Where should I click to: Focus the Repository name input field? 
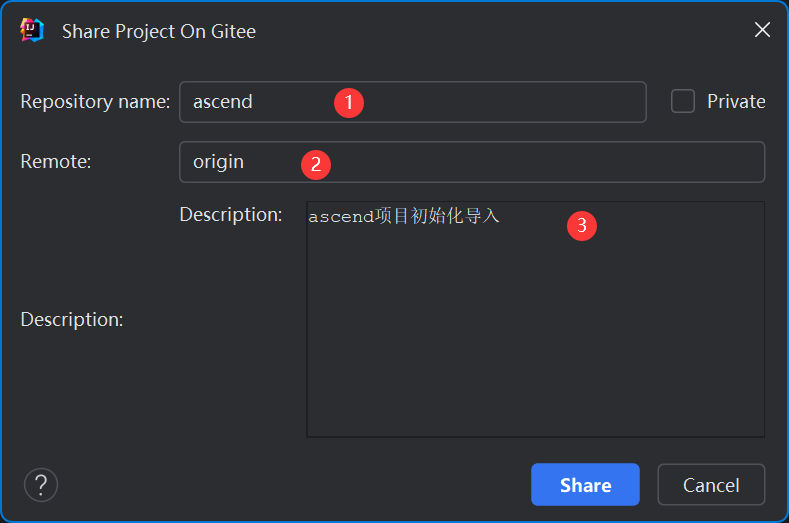[x=500, y=102]
